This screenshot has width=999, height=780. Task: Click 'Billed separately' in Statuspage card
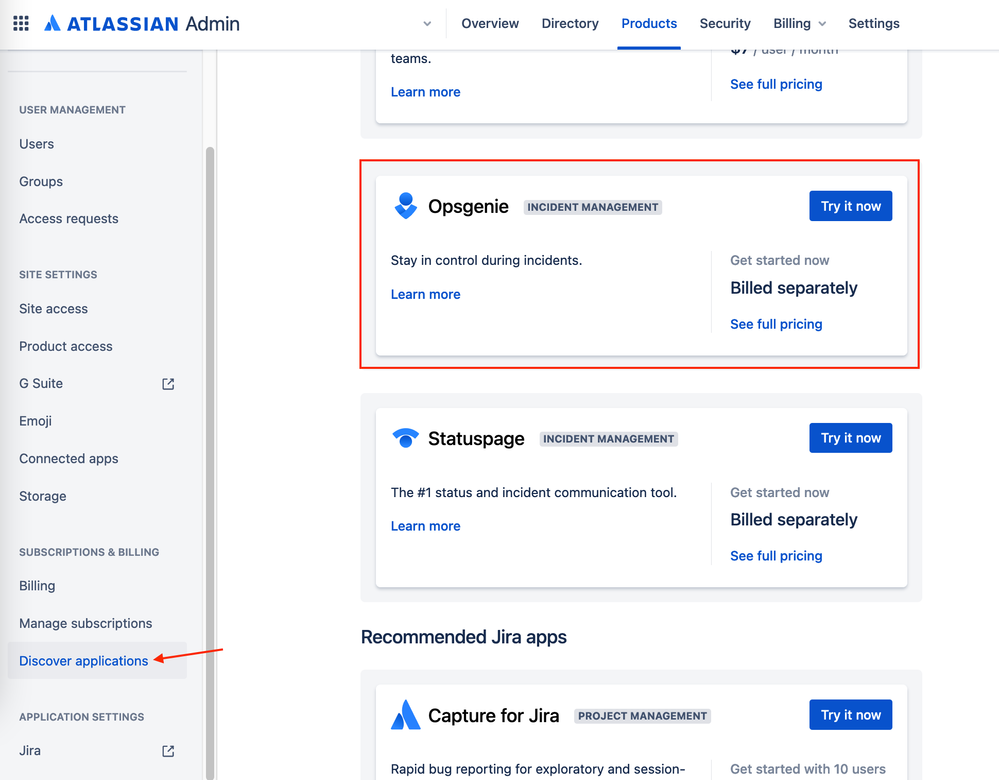[794, 520]
